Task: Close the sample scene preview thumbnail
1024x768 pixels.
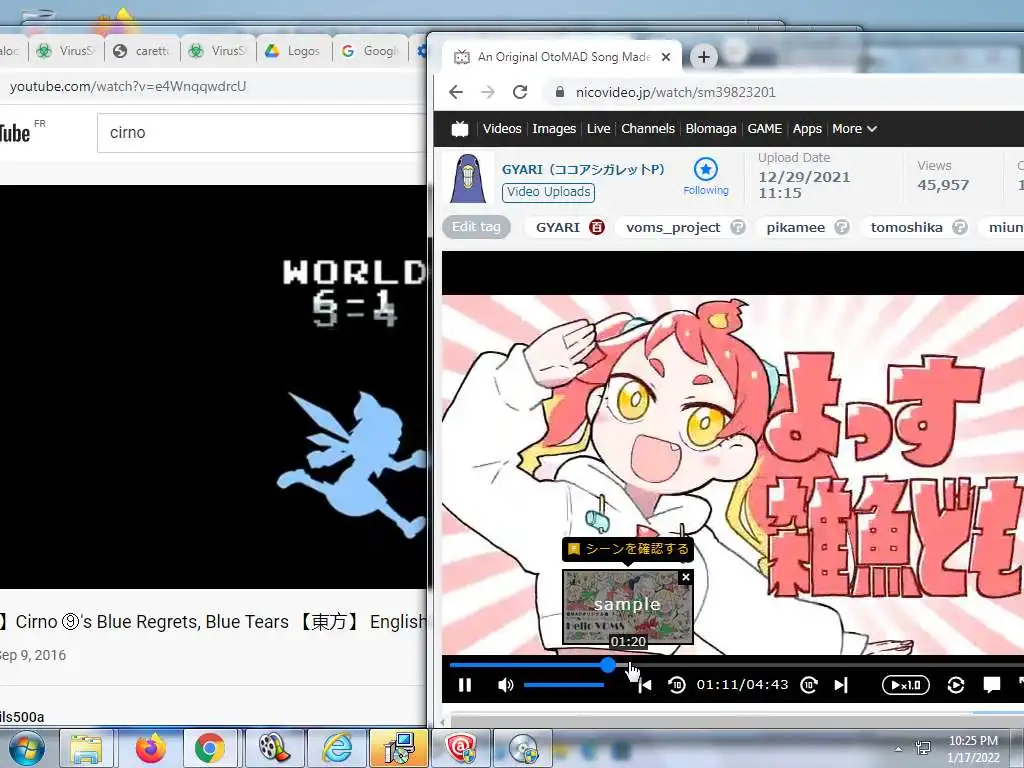Action: point(685,577)
